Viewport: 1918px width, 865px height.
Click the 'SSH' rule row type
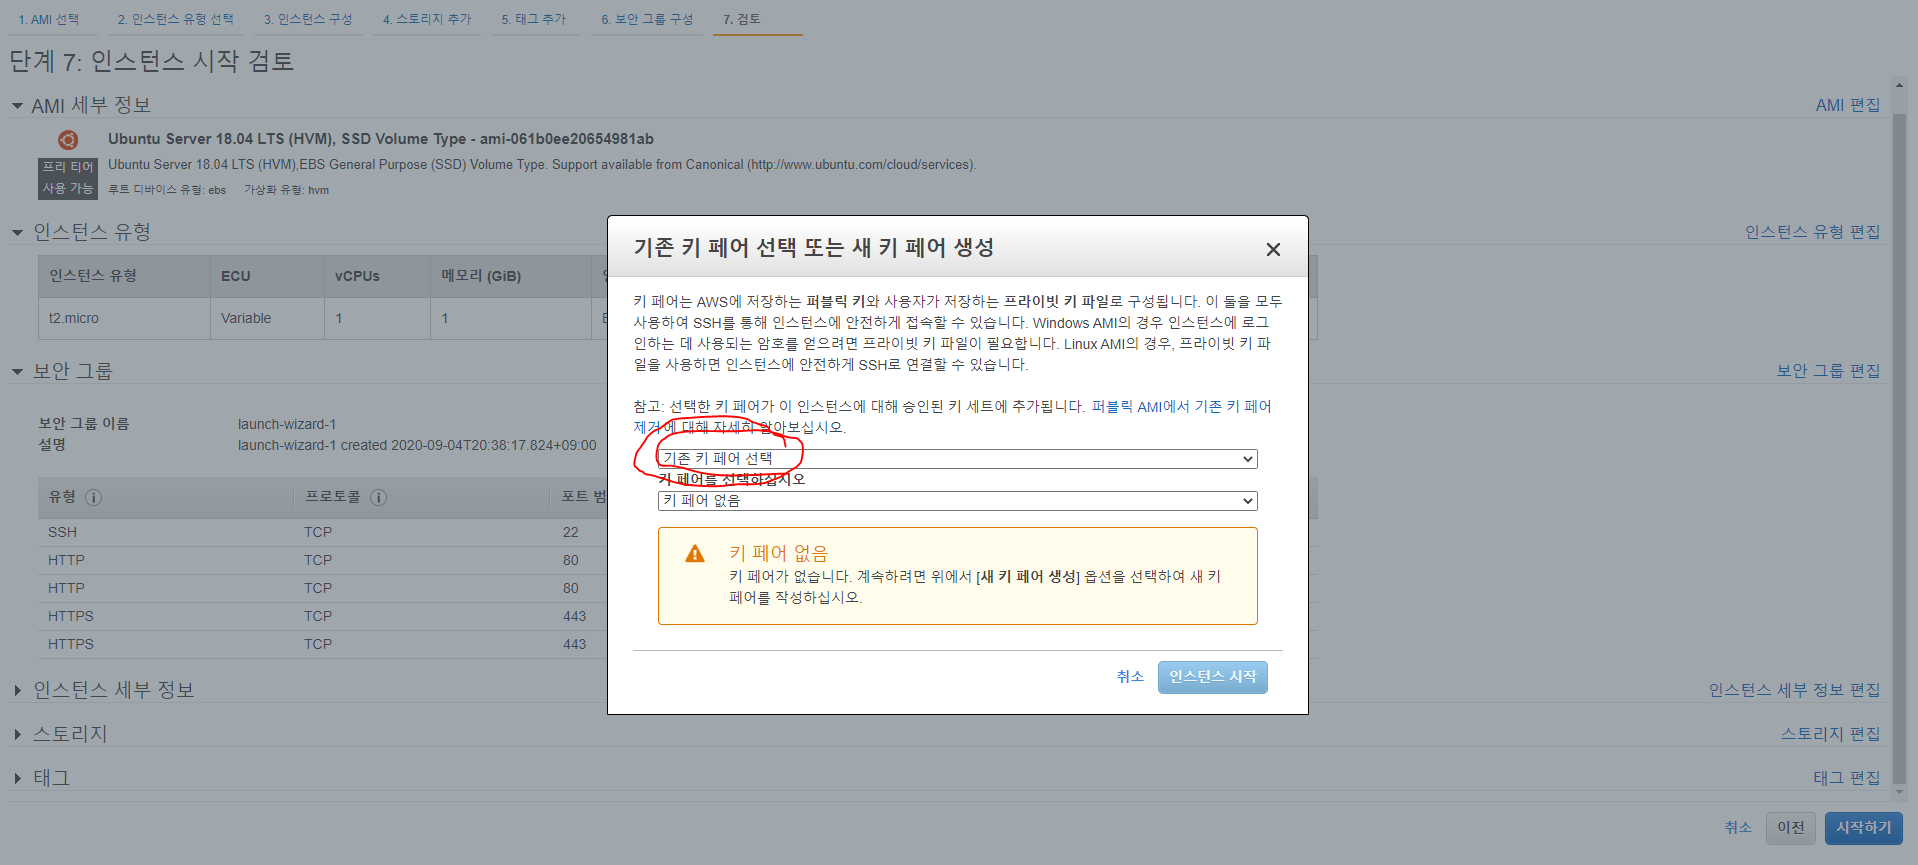[x=62, y=532]
